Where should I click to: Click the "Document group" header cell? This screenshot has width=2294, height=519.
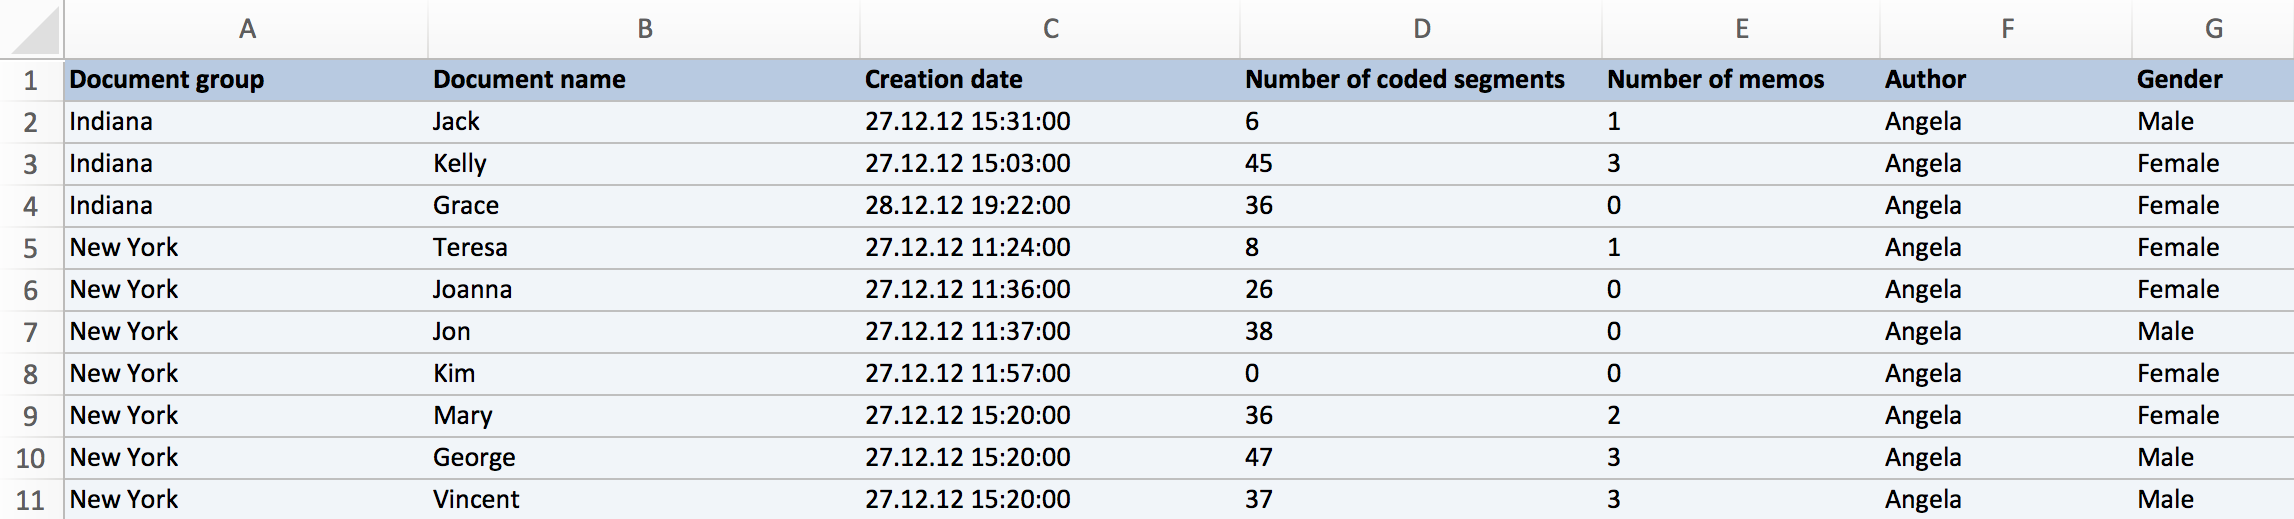pos(247,80)
